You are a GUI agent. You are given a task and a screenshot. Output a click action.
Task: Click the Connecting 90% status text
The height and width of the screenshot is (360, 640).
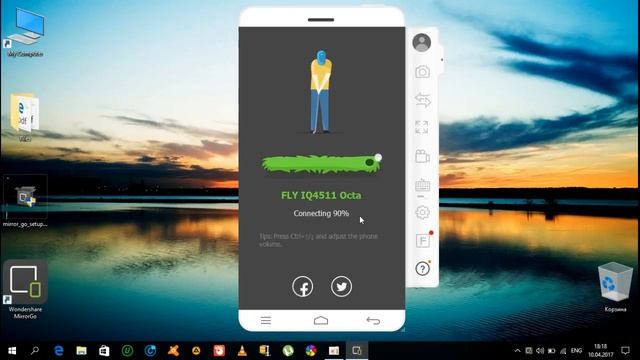click(321, 213)
